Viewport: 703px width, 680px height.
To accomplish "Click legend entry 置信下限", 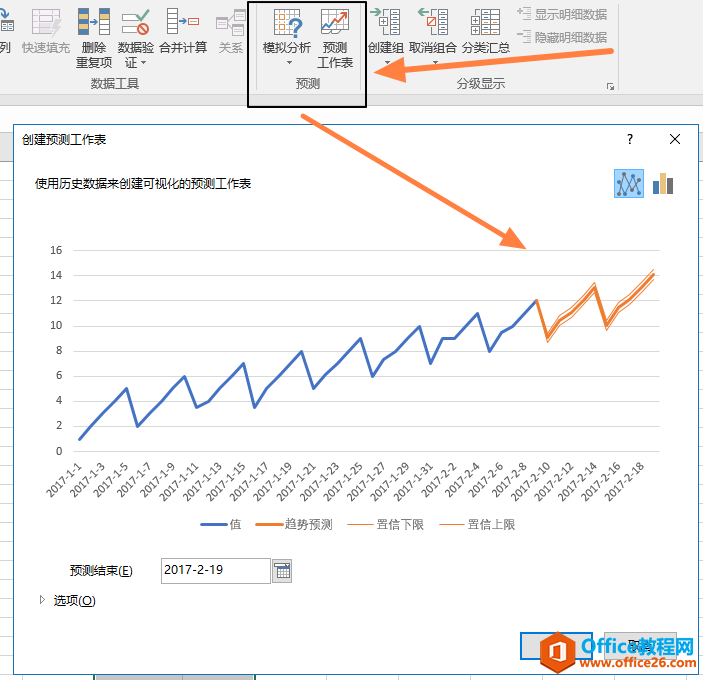I will tap(386, 524).
